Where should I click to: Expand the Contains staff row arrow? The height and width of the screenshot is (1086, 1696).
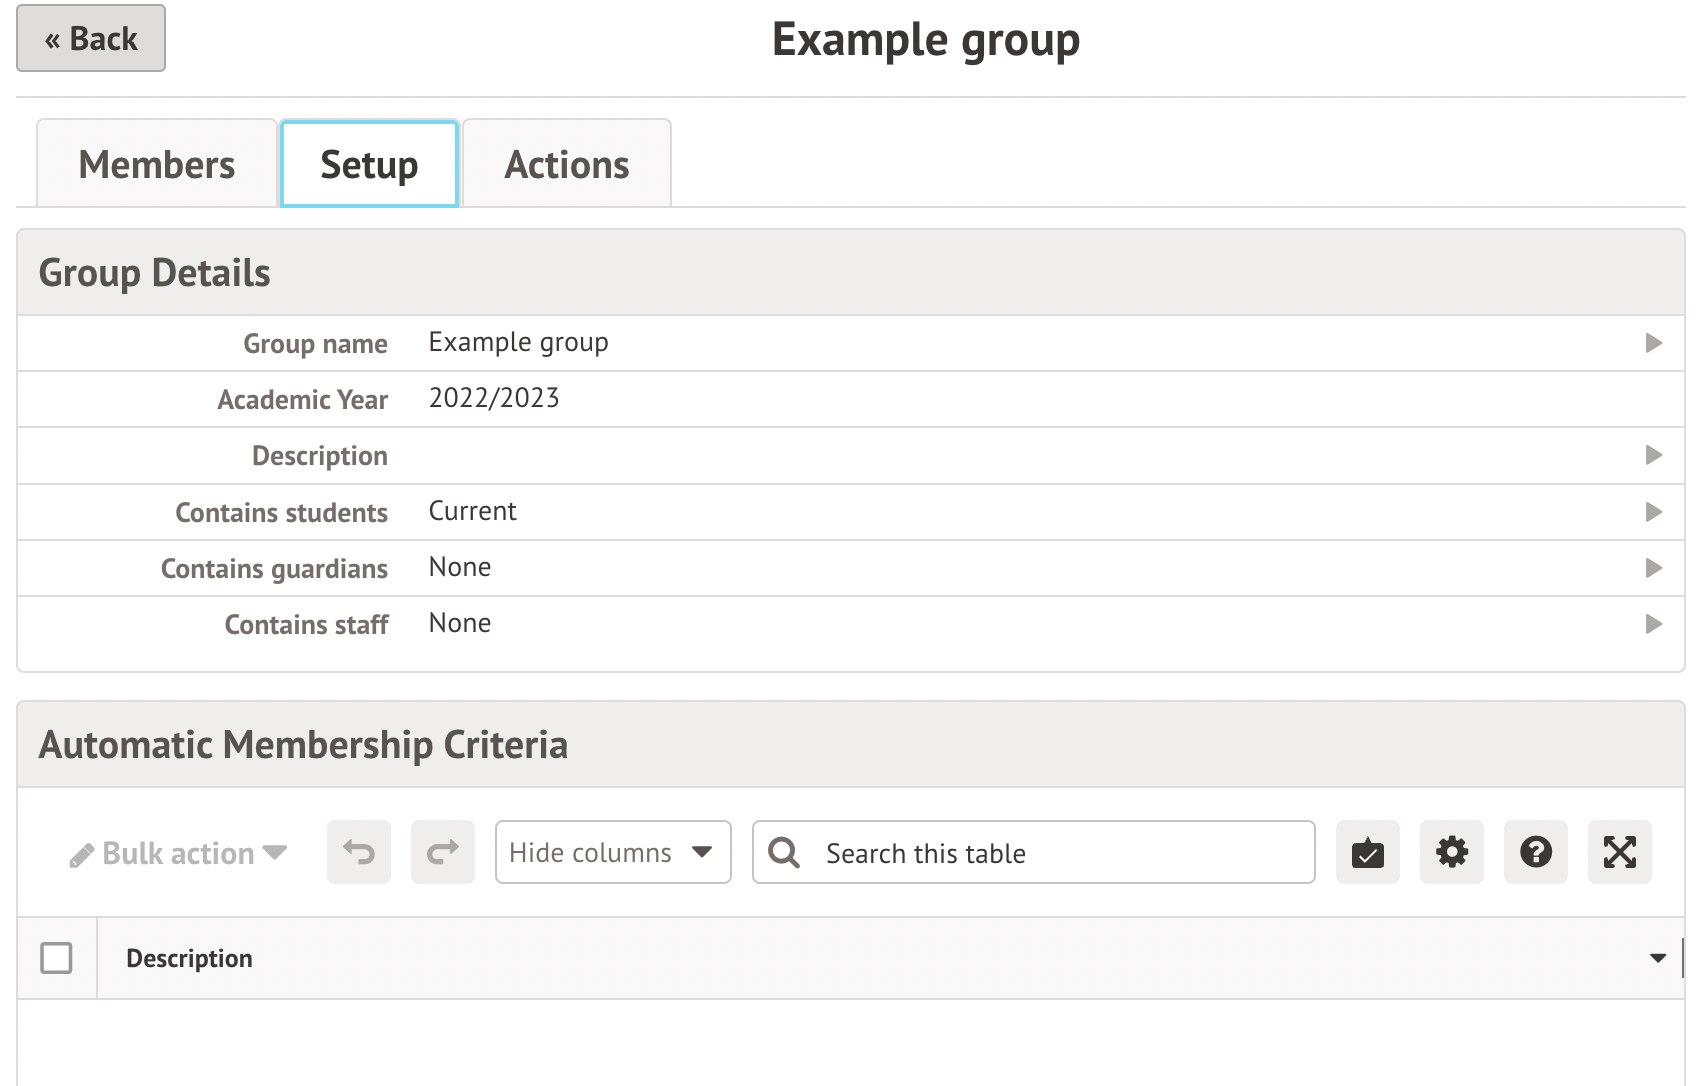[x=1653, y=624]
